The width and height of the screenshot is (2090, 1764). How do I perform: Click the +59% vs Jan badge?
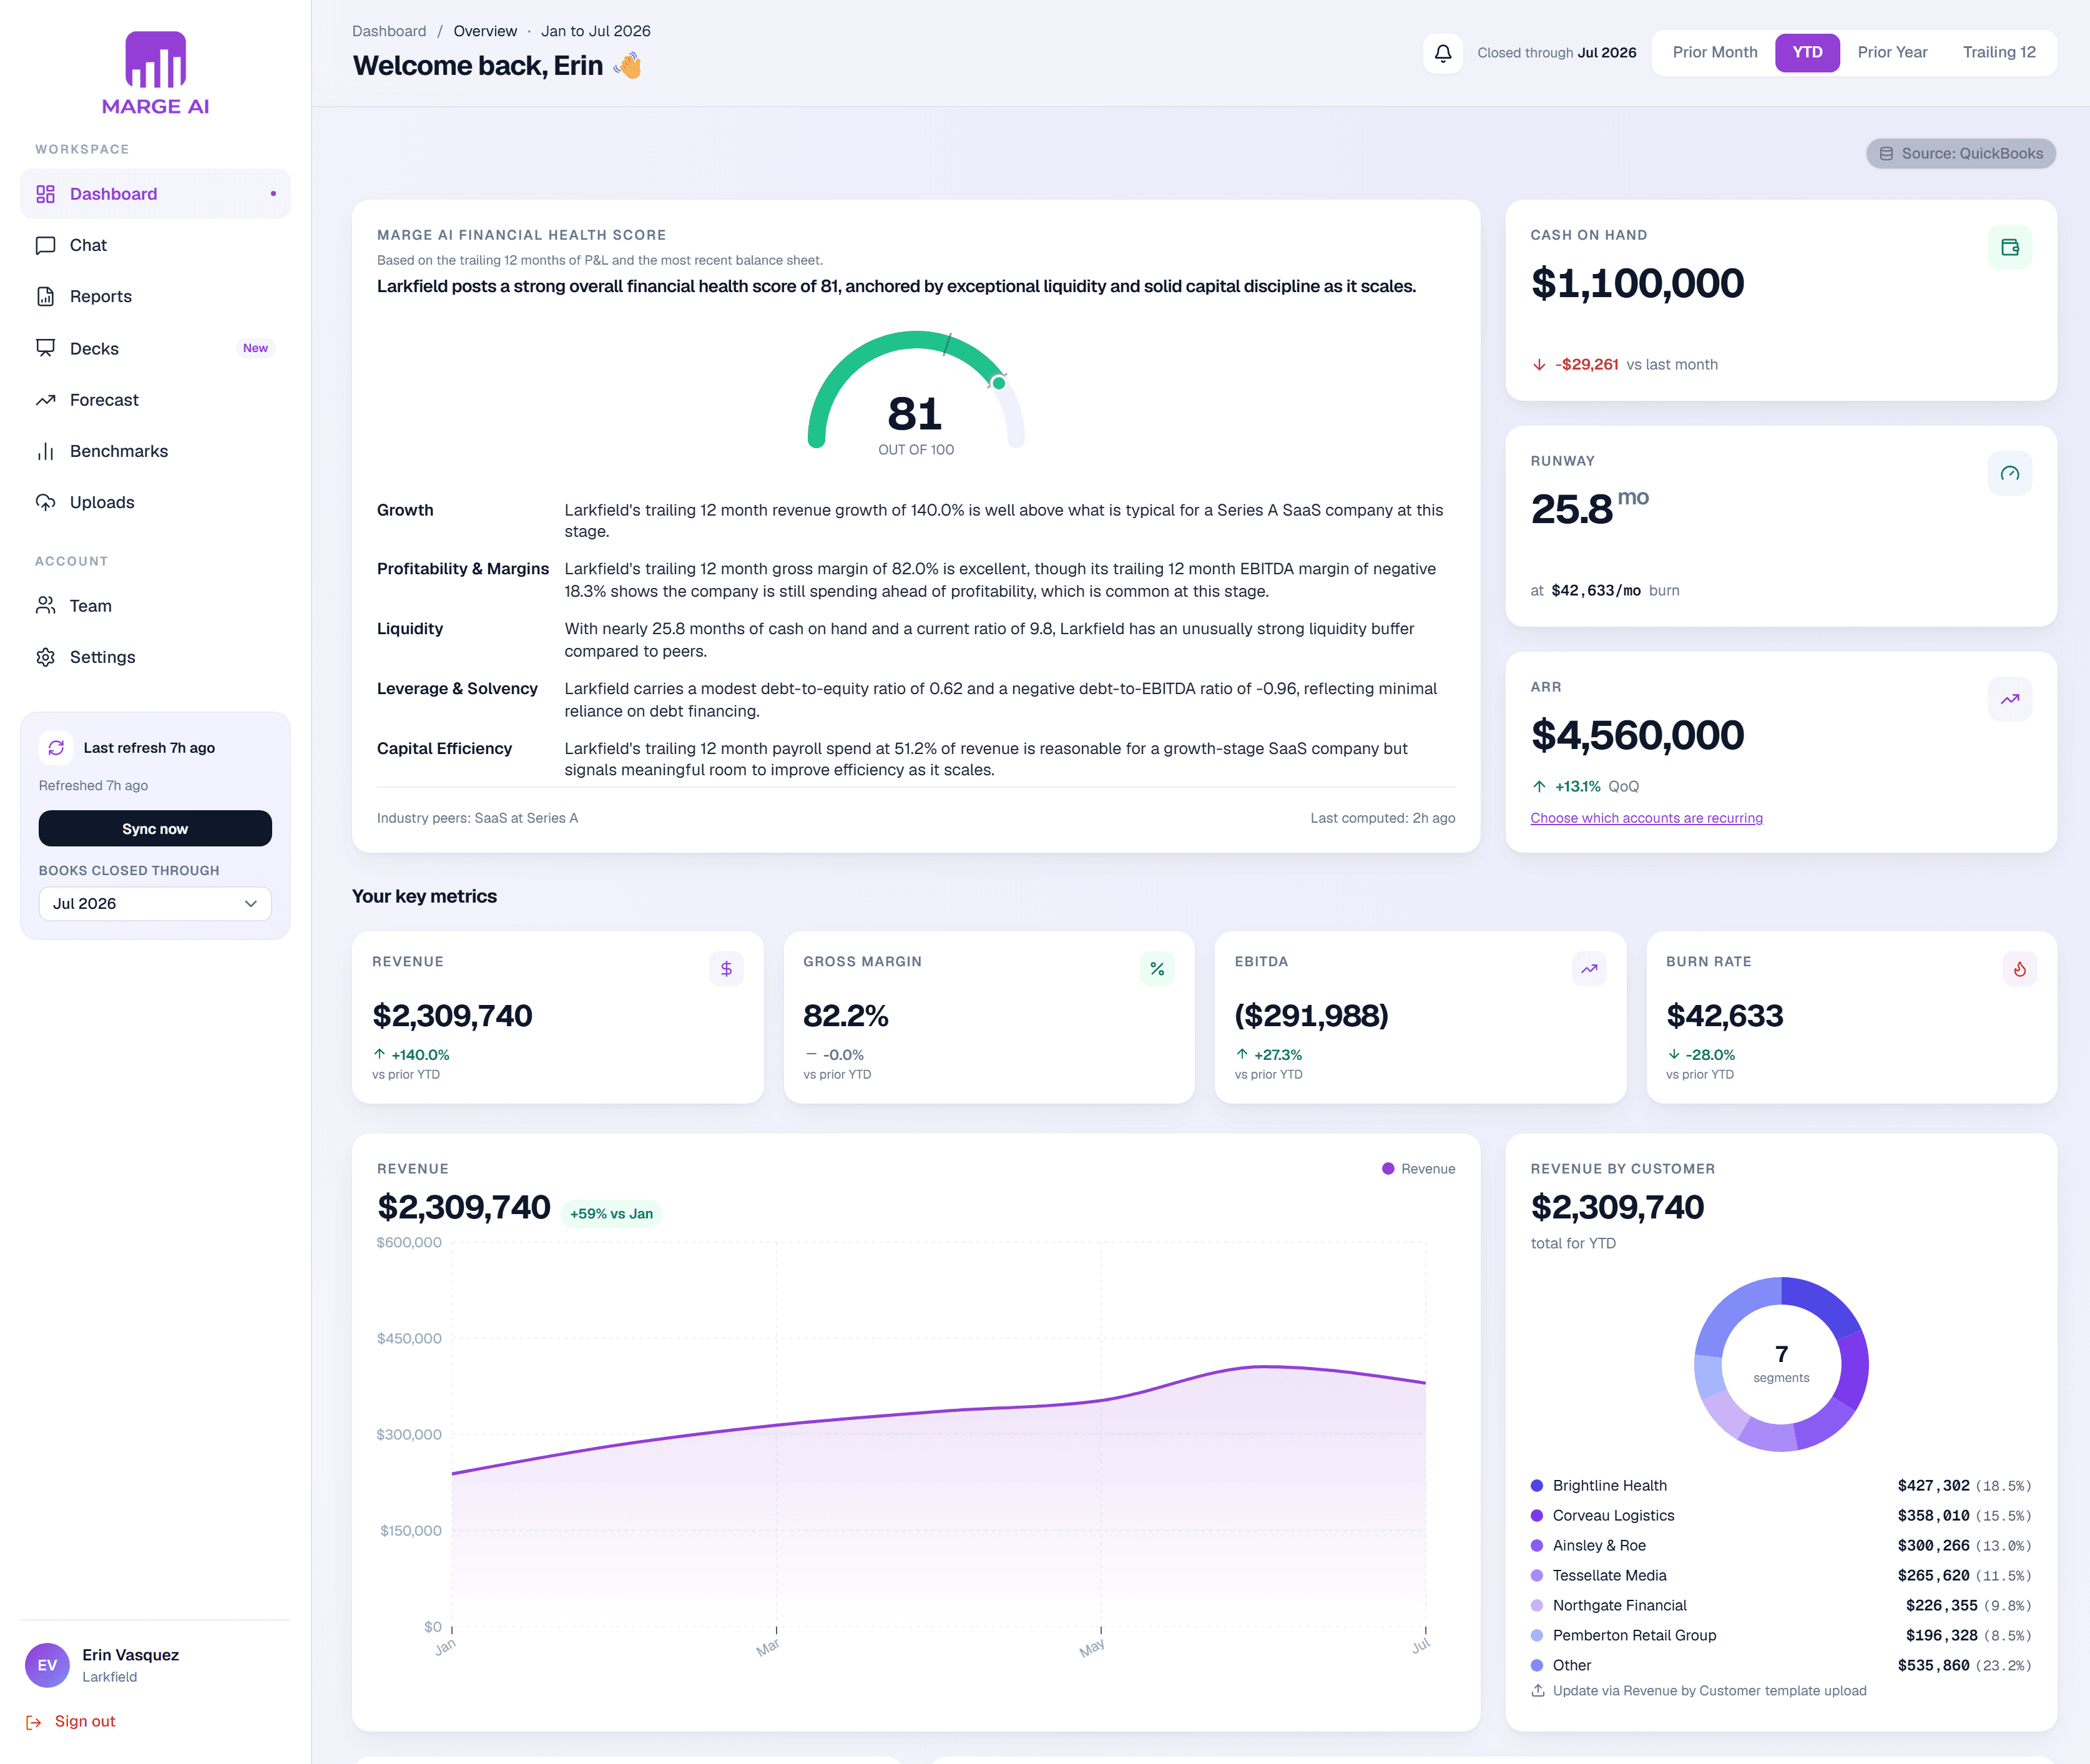(x=611, y=1214)
